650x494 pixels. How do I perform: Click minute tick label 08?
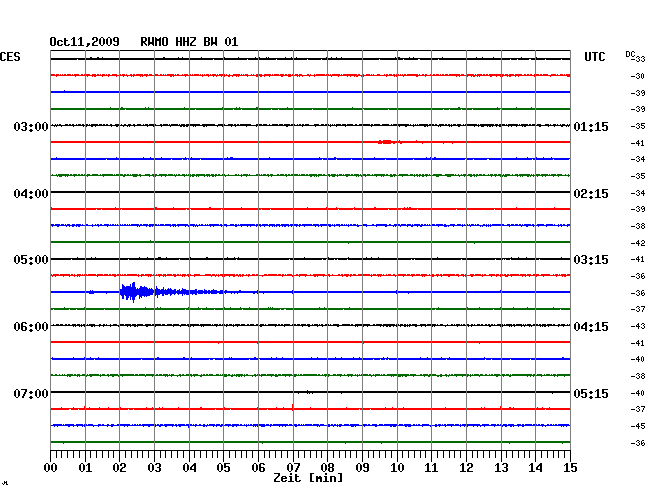(x=327, y=468)
